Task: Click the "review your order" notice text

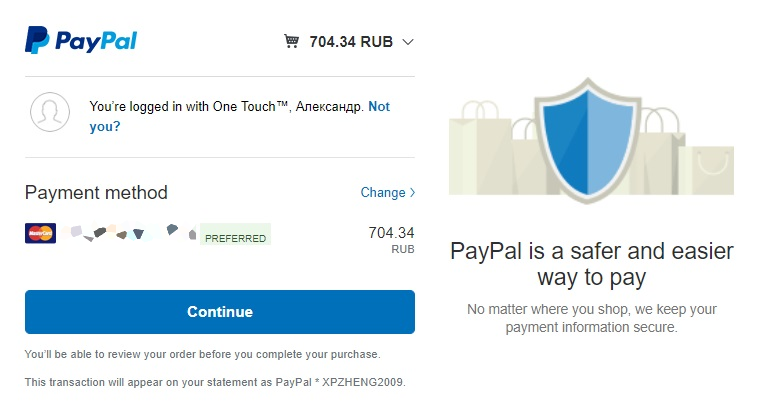Action: click(202, 354)
